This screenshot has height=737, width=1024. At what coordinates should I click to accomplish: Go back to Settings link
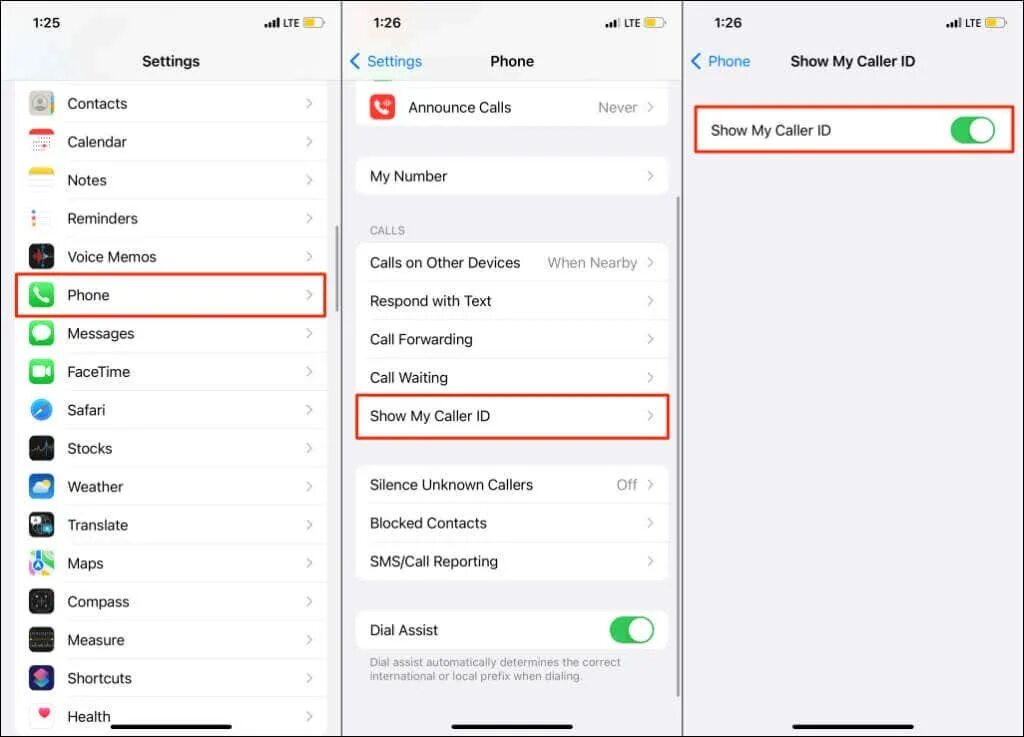point(386,61)
